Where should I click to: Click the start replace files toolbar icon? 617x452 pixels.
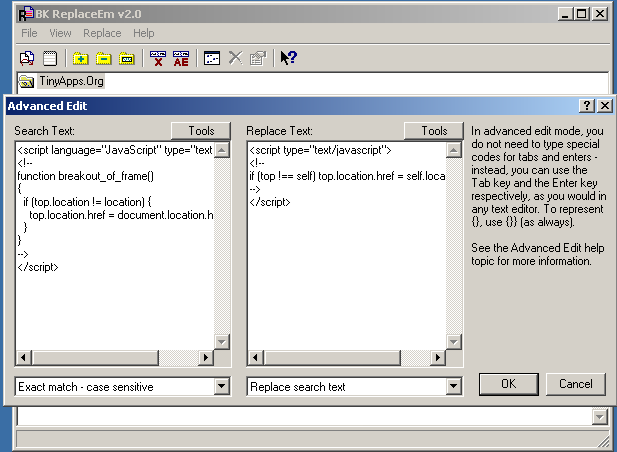click(x=28, y=58)
